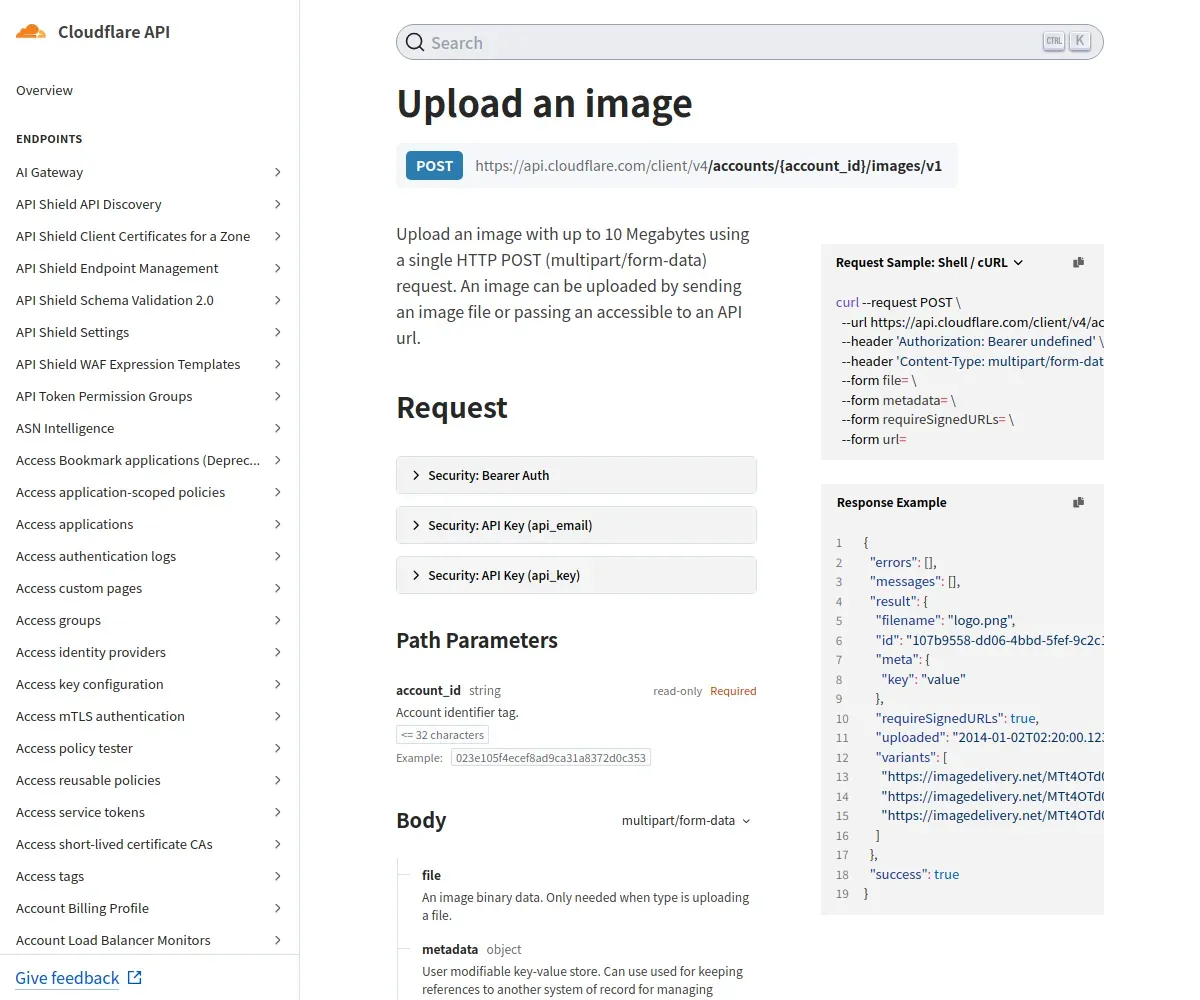
Task: Open Access short-lived certificate CAs
Action: (114, 844)
